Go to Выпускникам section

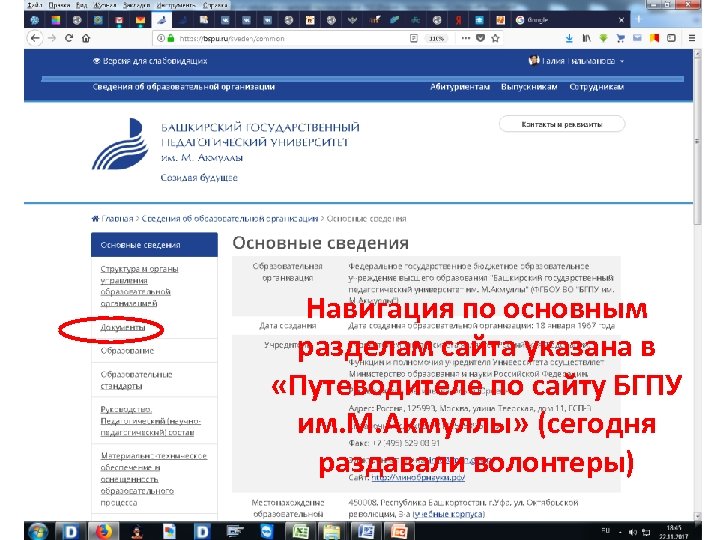coord(529,87)
